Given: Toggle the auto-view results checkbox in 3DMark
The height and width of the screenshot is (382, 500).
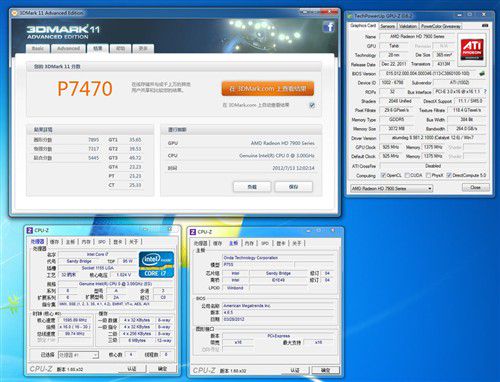Looking at the screenshot, I should tap(312, 105).
